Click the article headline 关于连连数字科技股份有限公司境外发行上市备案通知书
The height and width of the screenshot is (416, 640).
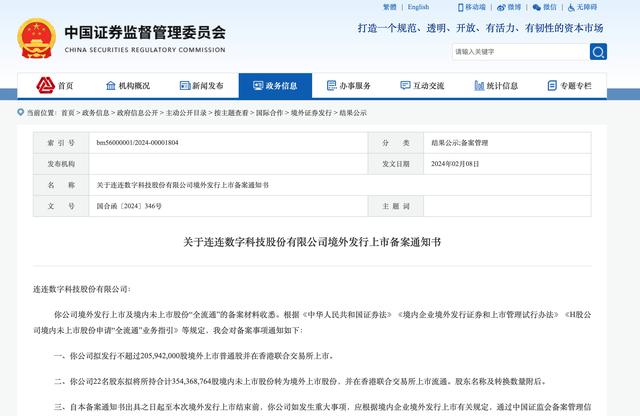[x=312, y=242]
